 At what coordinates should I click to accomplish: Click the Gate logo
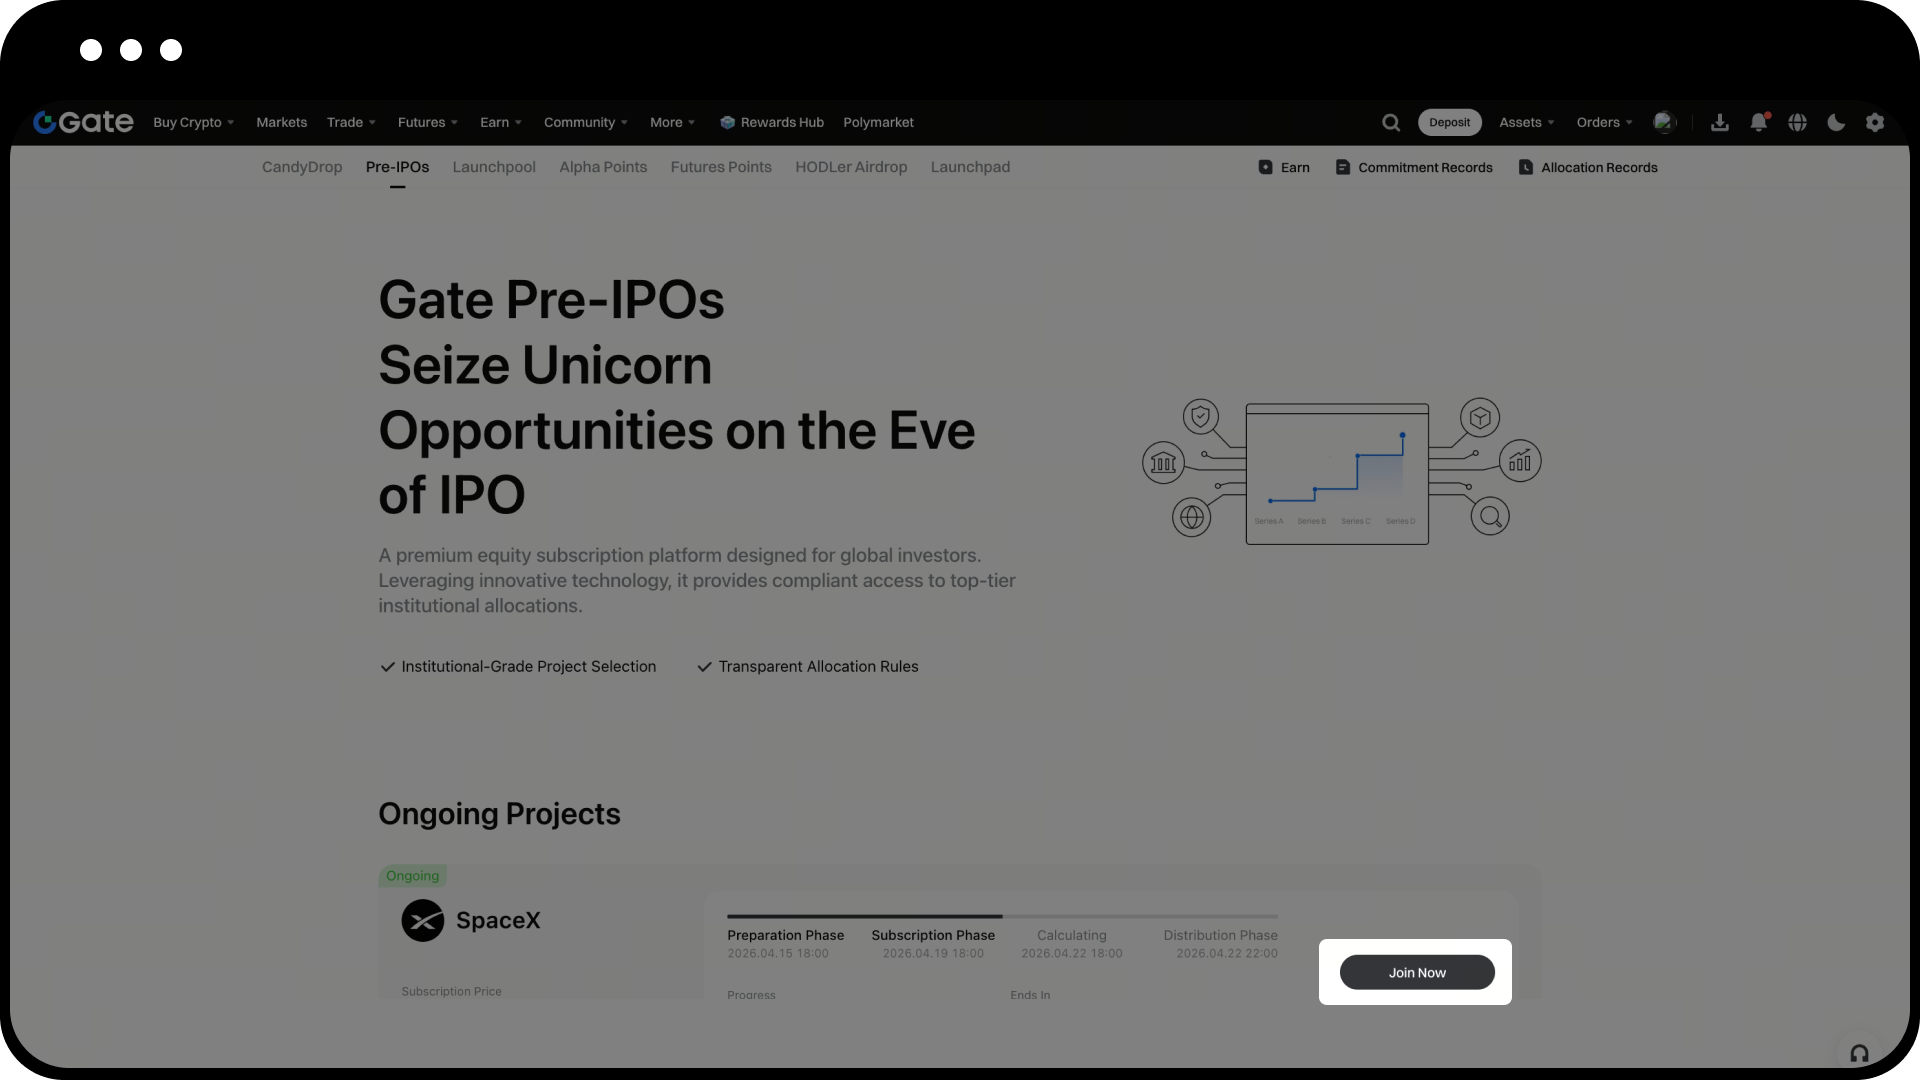pos(83,122)
